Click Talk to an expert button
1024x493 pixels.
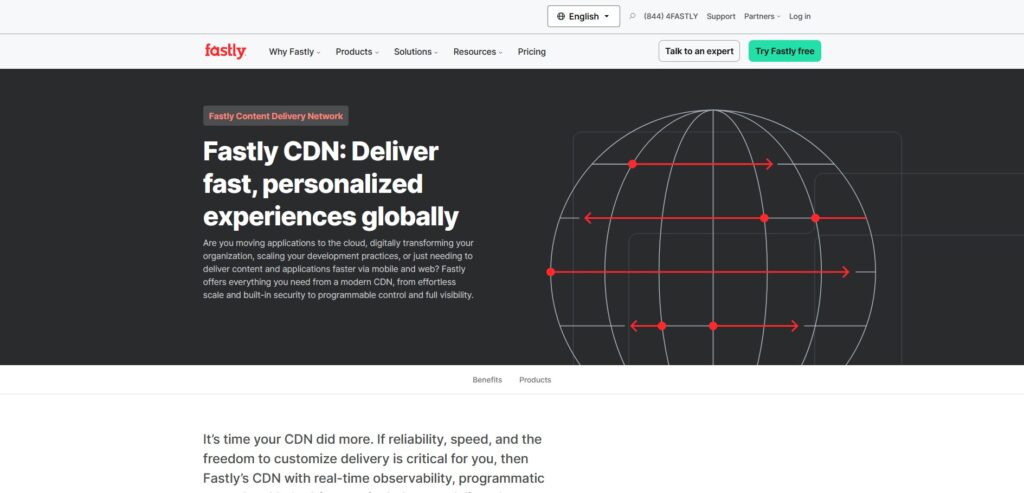[x=699, y=51]
